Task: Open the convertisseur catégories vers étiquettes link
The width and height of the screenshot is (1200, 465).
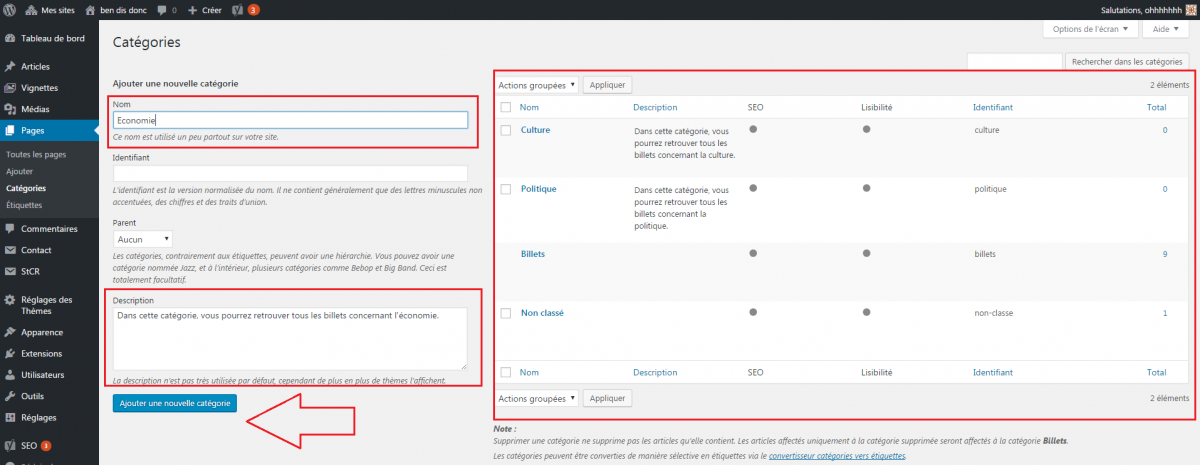Action: point(836,456)
